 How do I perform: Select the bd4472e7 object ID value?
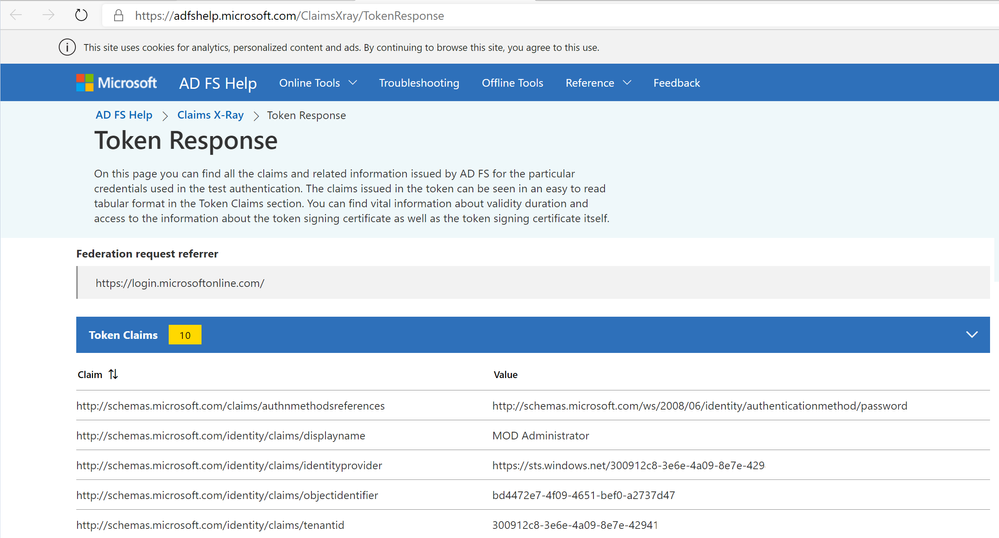pyautogui.click(x=584, y=495)
